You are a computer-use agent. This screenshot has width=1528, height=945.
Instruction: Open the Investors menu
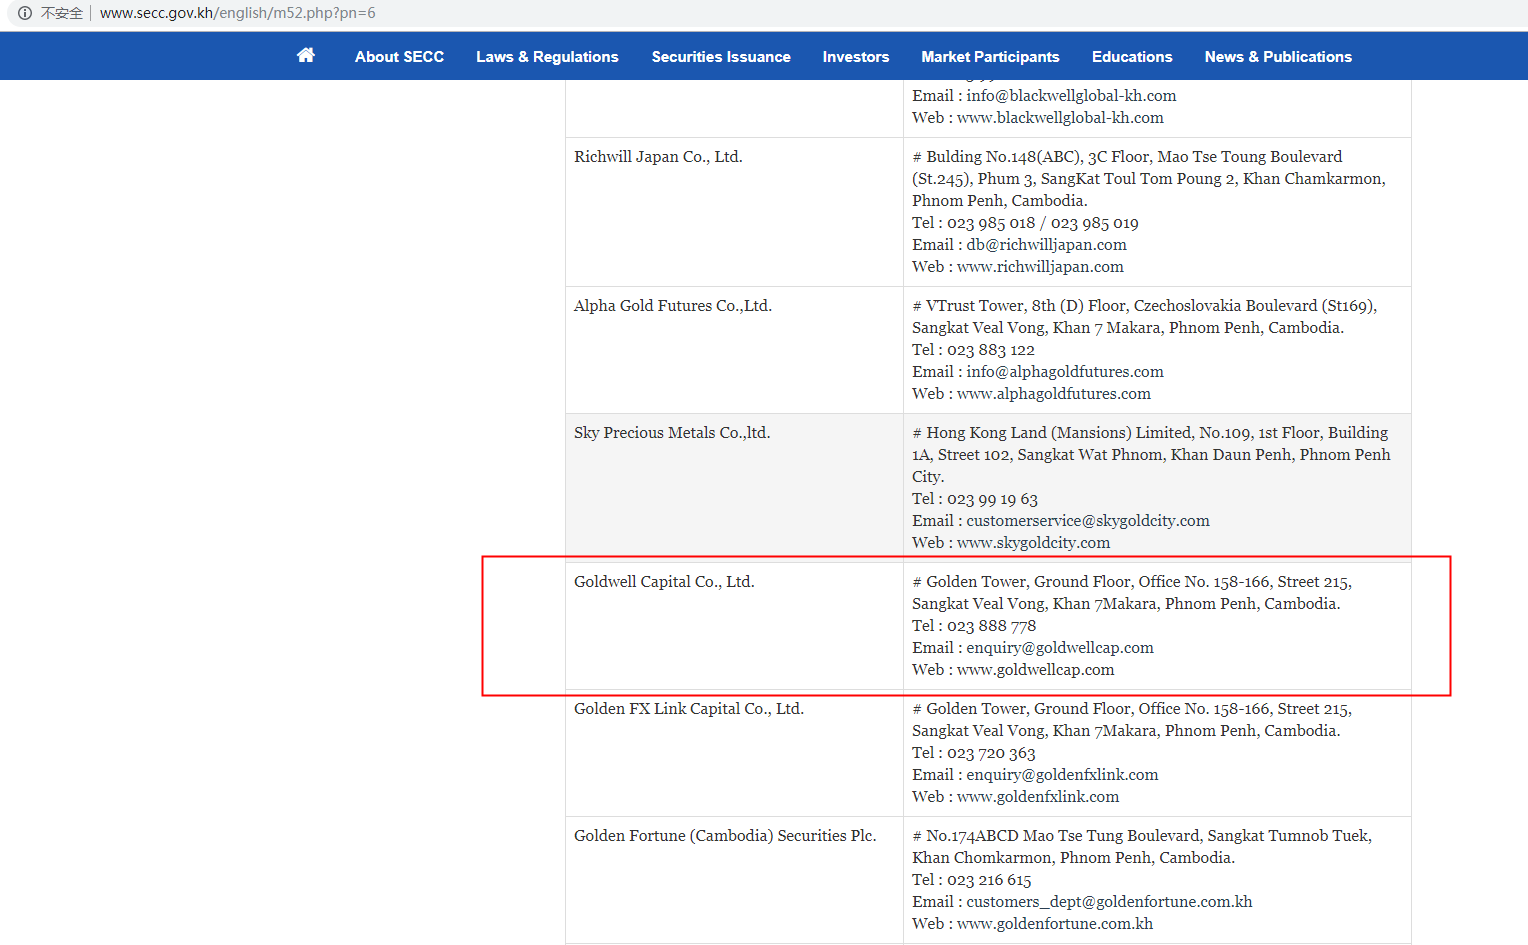pos(856,57)
